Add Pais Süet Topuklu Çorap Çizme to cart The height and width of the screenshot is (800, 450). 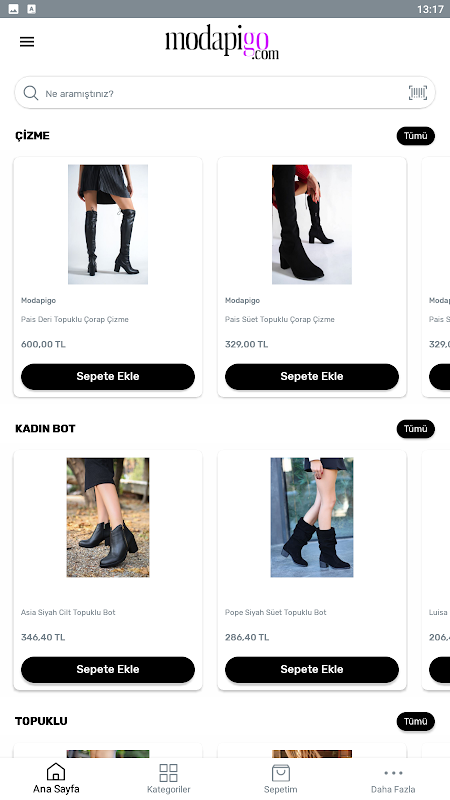point(312,377)
